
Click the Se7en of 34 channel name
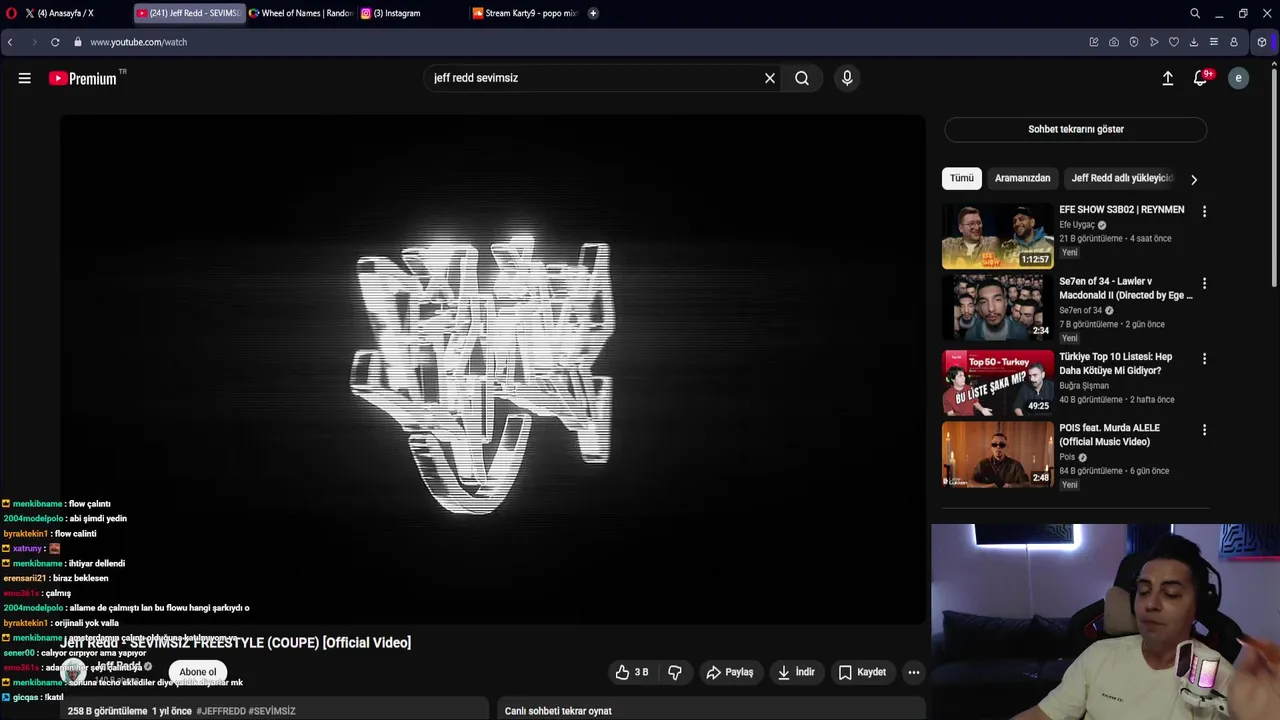pyautogui.click(x=1080, y=310)
